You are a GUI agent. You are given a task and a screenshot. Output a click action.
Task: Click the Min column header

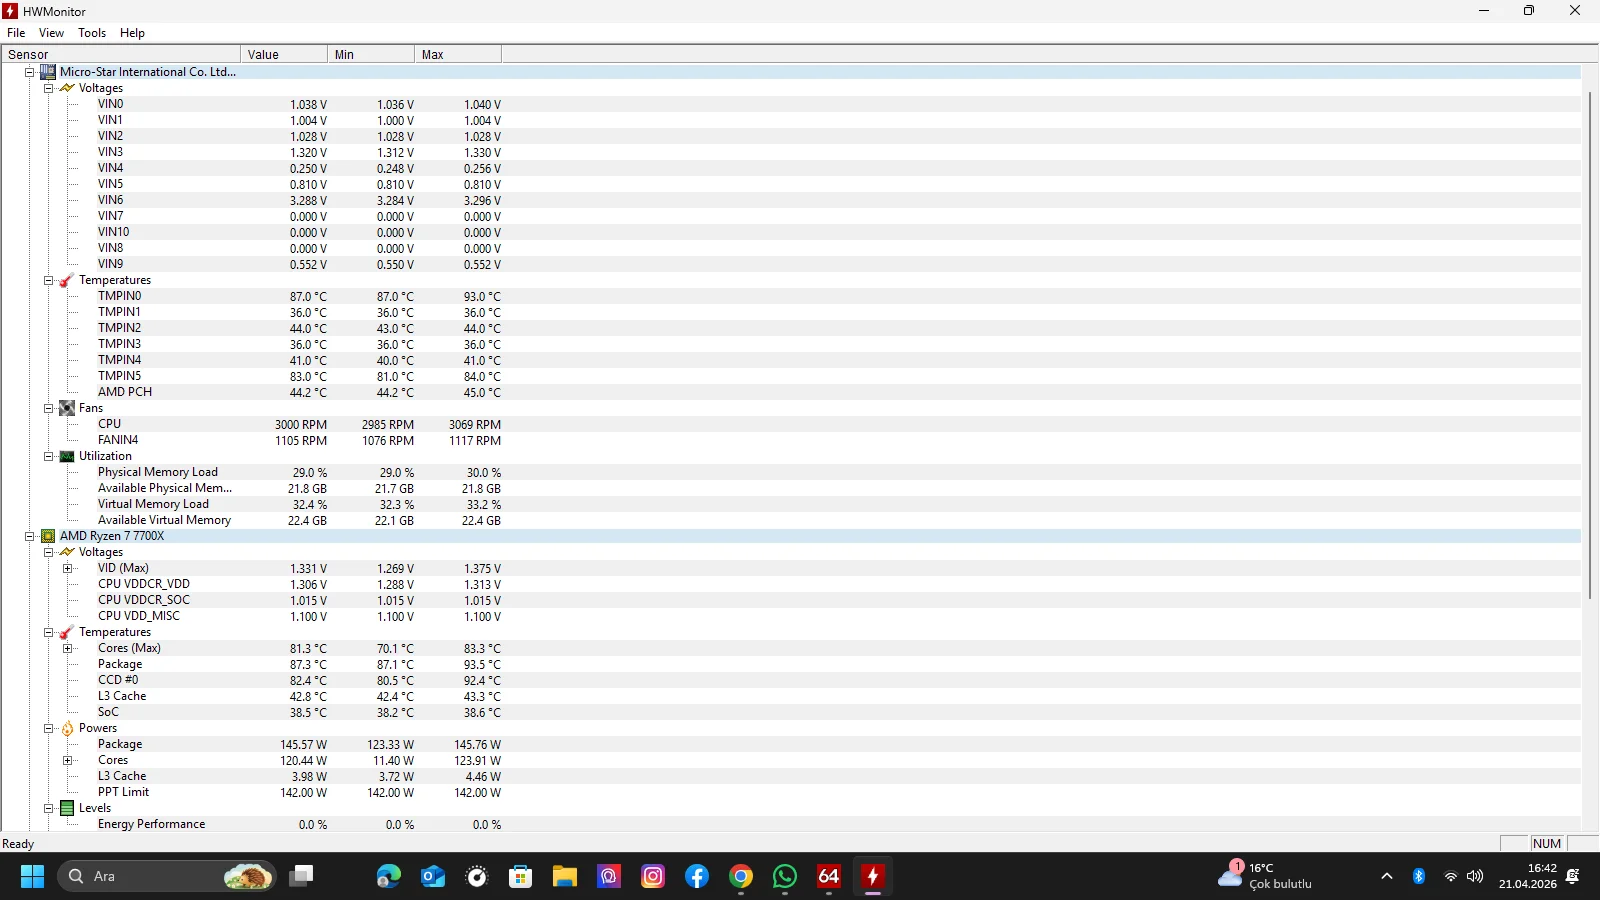371,54
